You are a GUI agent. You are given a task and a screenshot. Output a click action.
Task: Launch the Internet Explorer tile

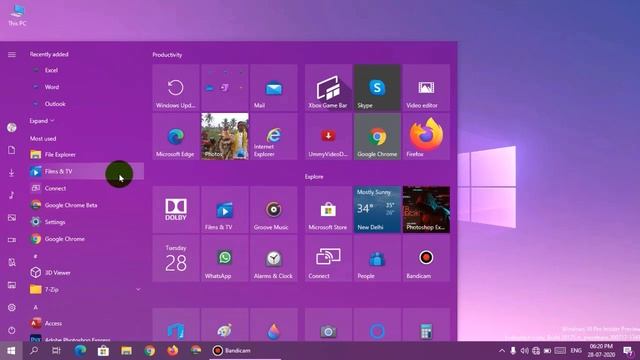coord(273,136)
